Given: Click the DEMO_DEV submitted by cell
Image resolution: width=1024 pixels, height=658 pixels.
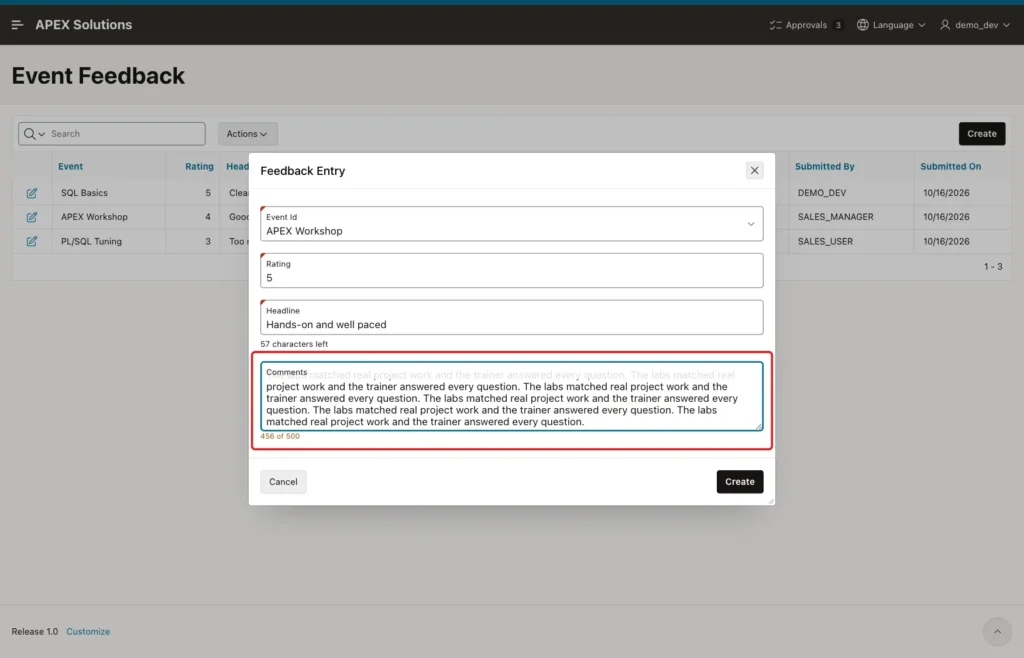Looking at the screenshot, I should [x=822, y=193].
